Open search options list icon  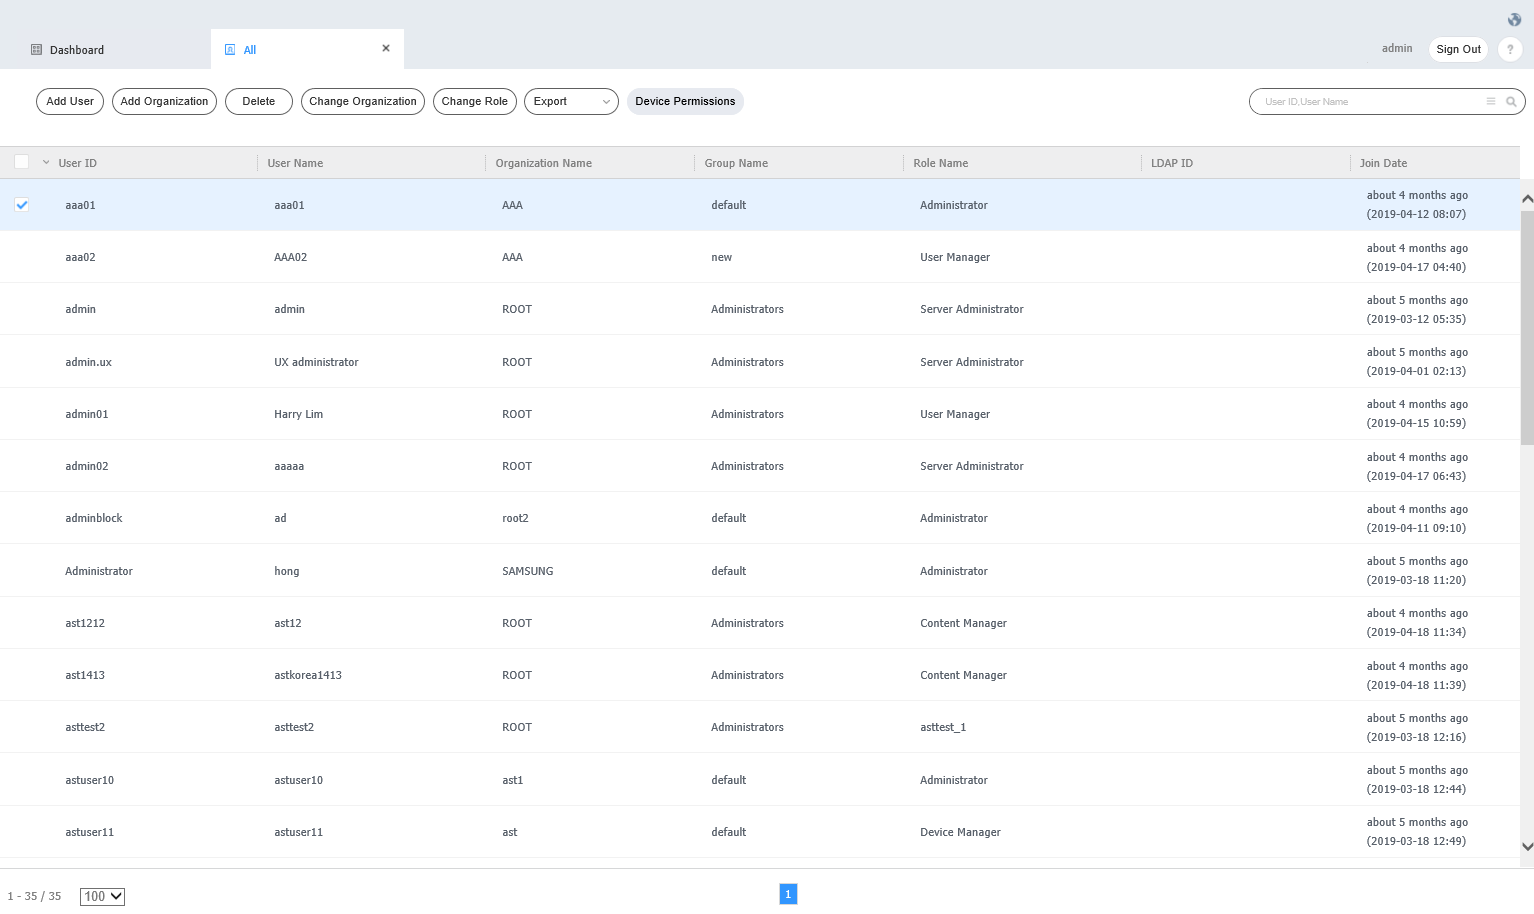pos(1491,102)
